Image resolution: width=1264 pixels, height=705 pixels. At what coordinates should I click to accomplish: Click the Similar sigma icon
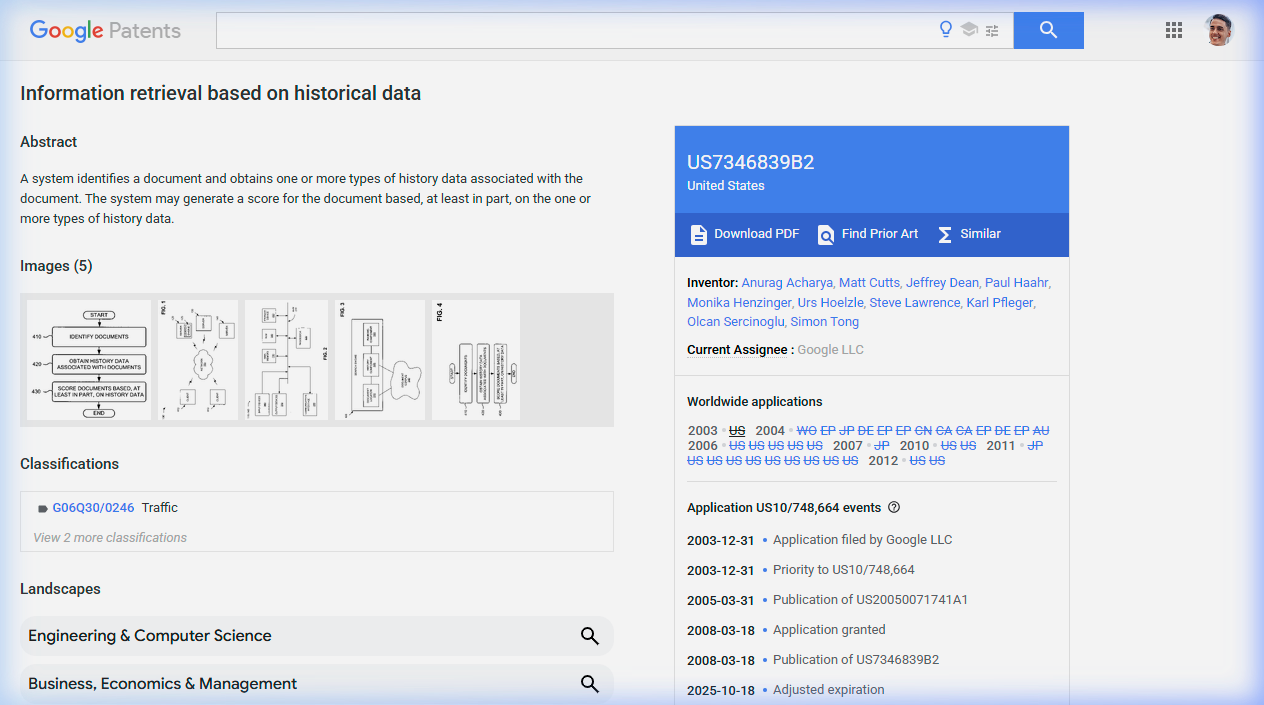945,234
